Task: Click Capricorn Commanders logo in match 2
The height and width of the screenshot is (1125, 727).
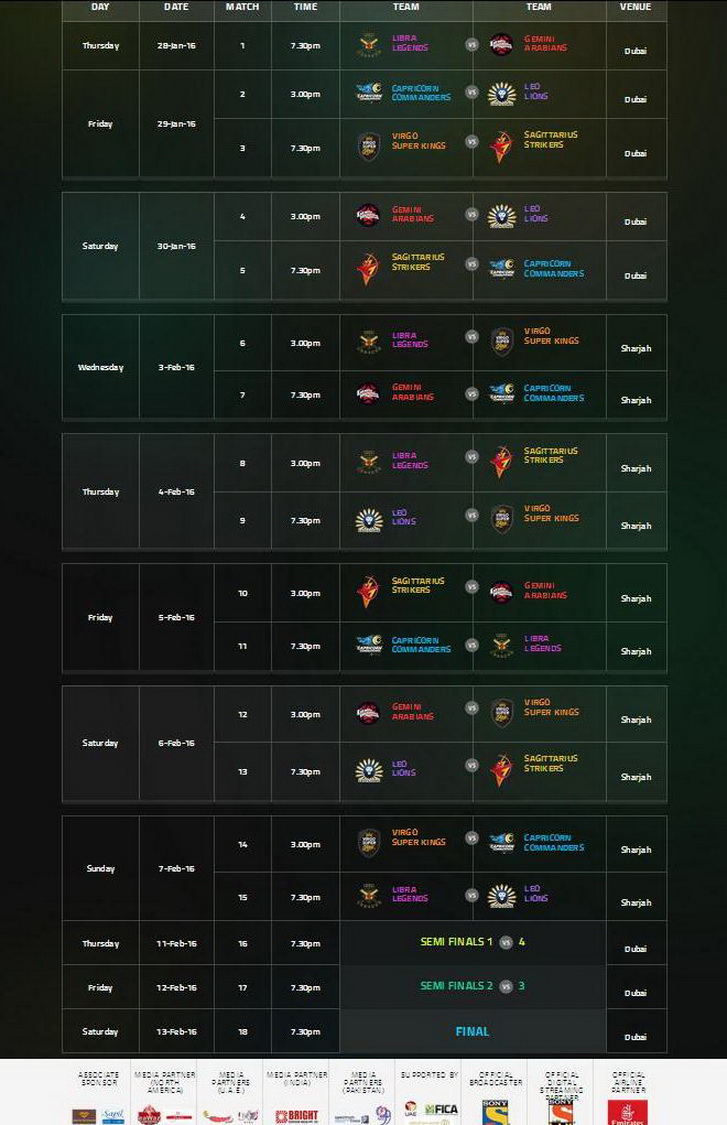Action: click(x=369, y=93)
